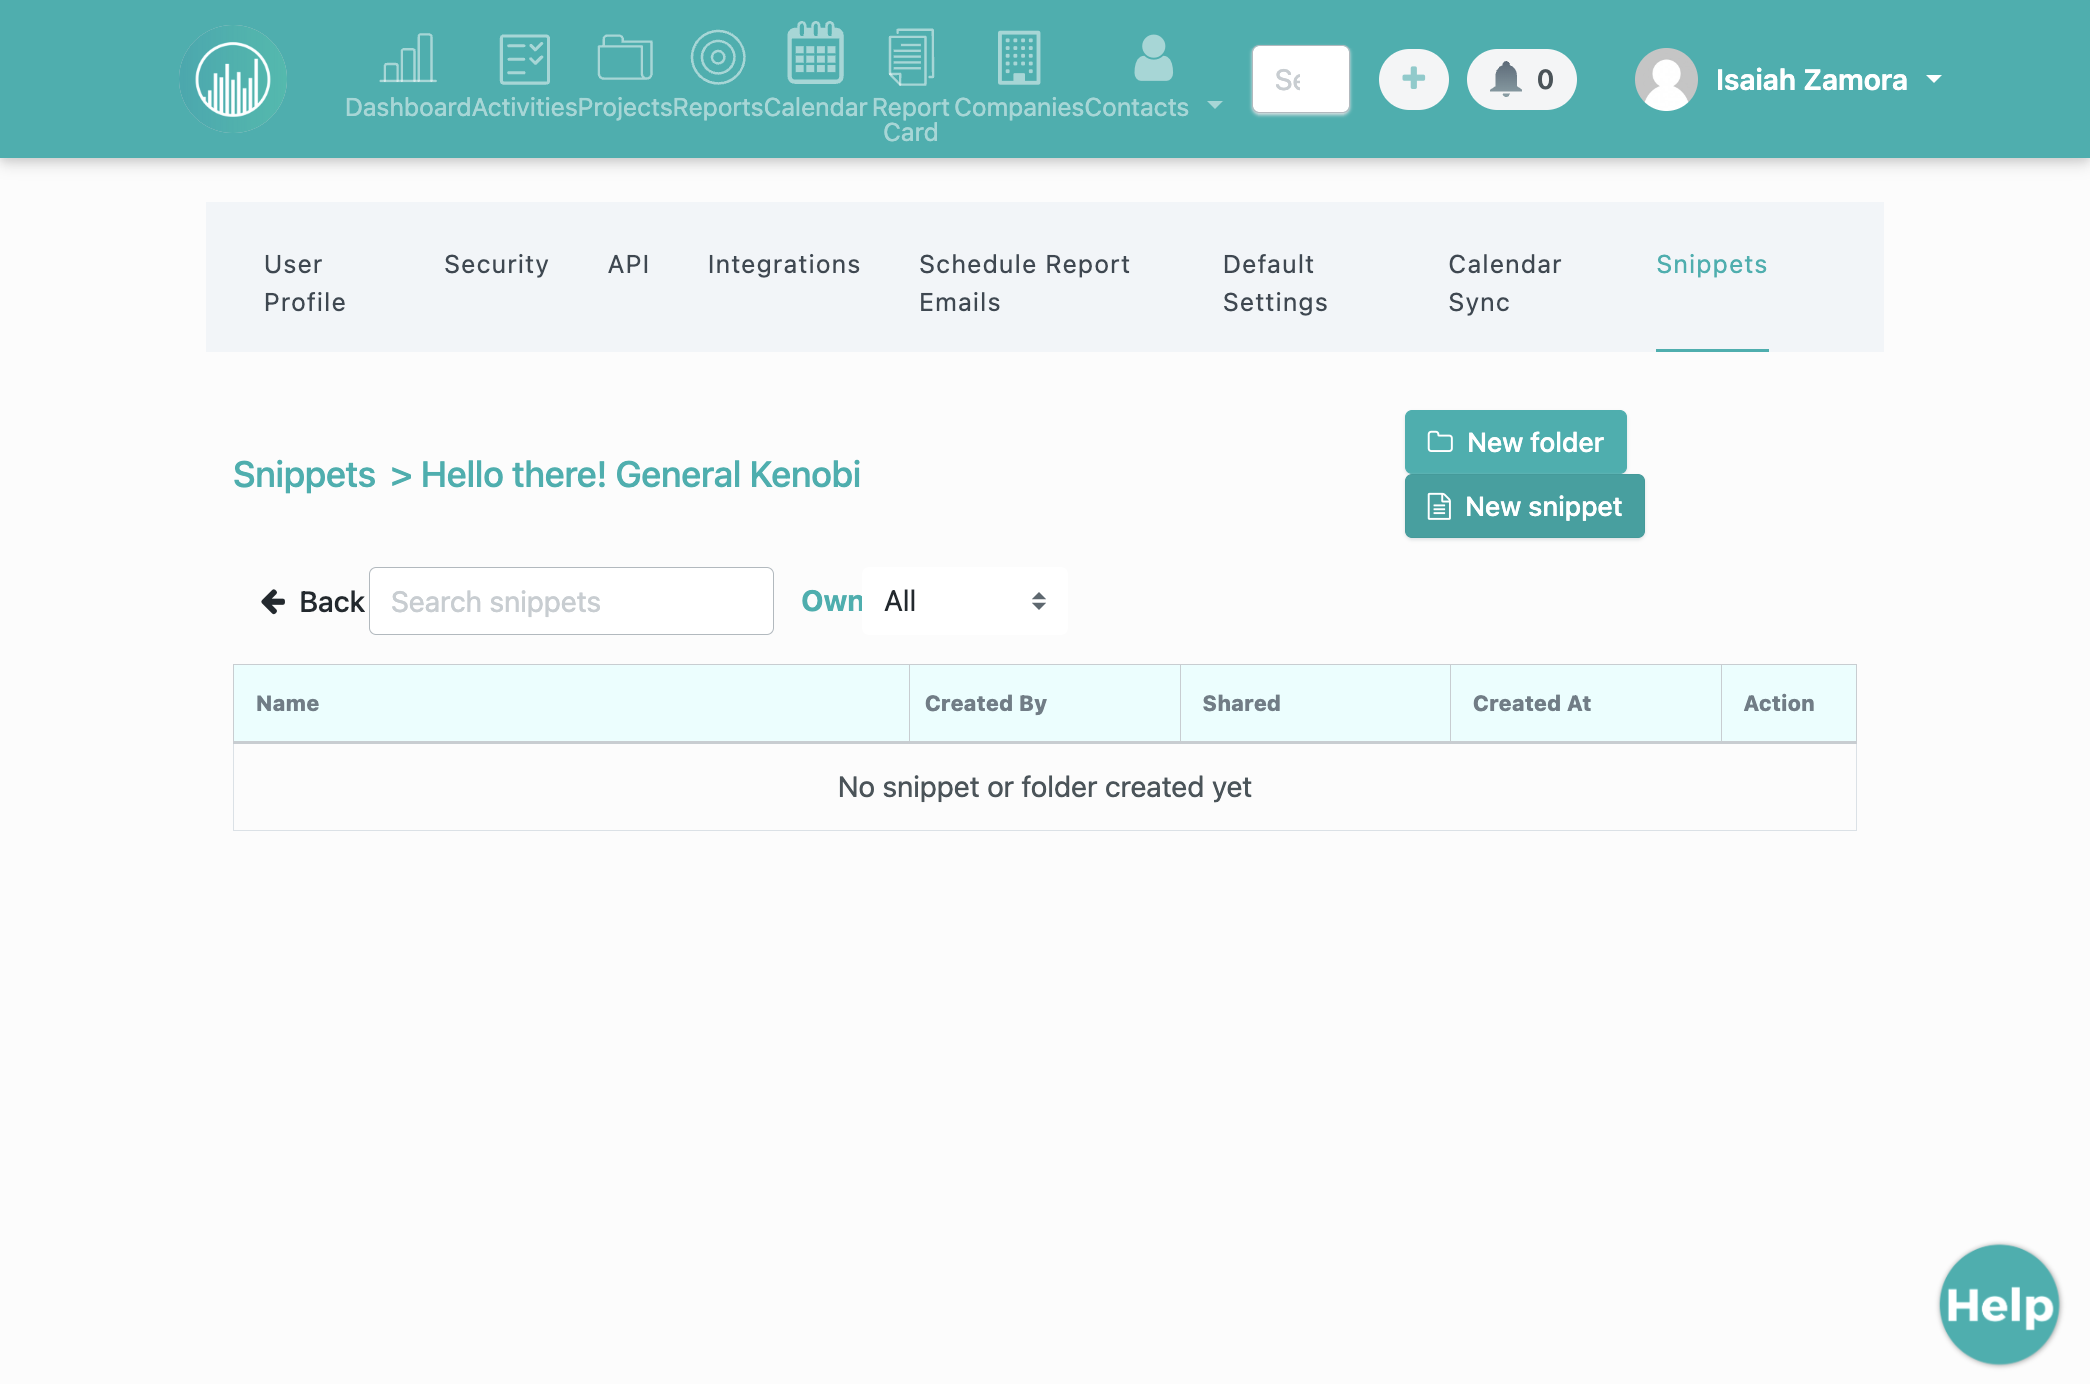The width and height of the screenshot is (2090, 1384).
Task: Click Hello there! General Kenobi breadcrumb
Action: point(640,475)
